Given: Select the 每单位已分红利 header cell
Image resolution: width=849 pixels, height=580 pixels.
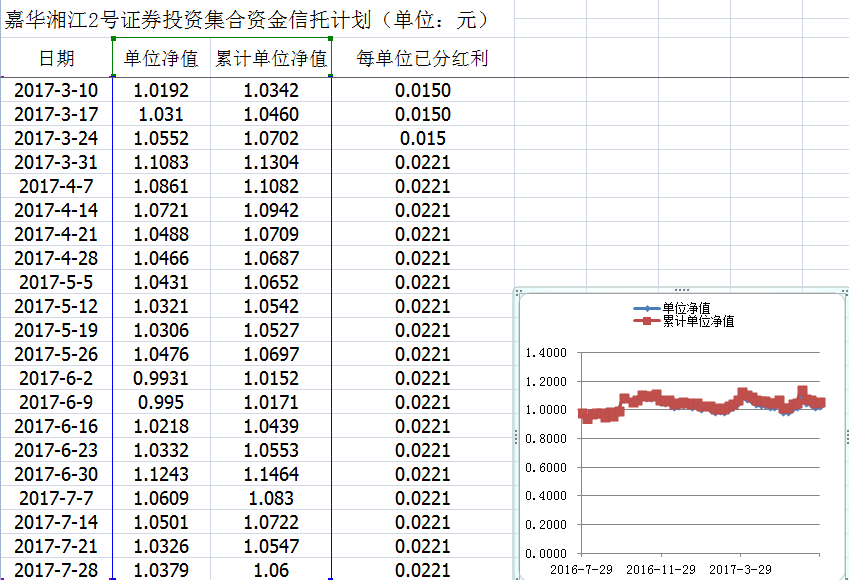Looking at the screenshot, I should (422, 59).
